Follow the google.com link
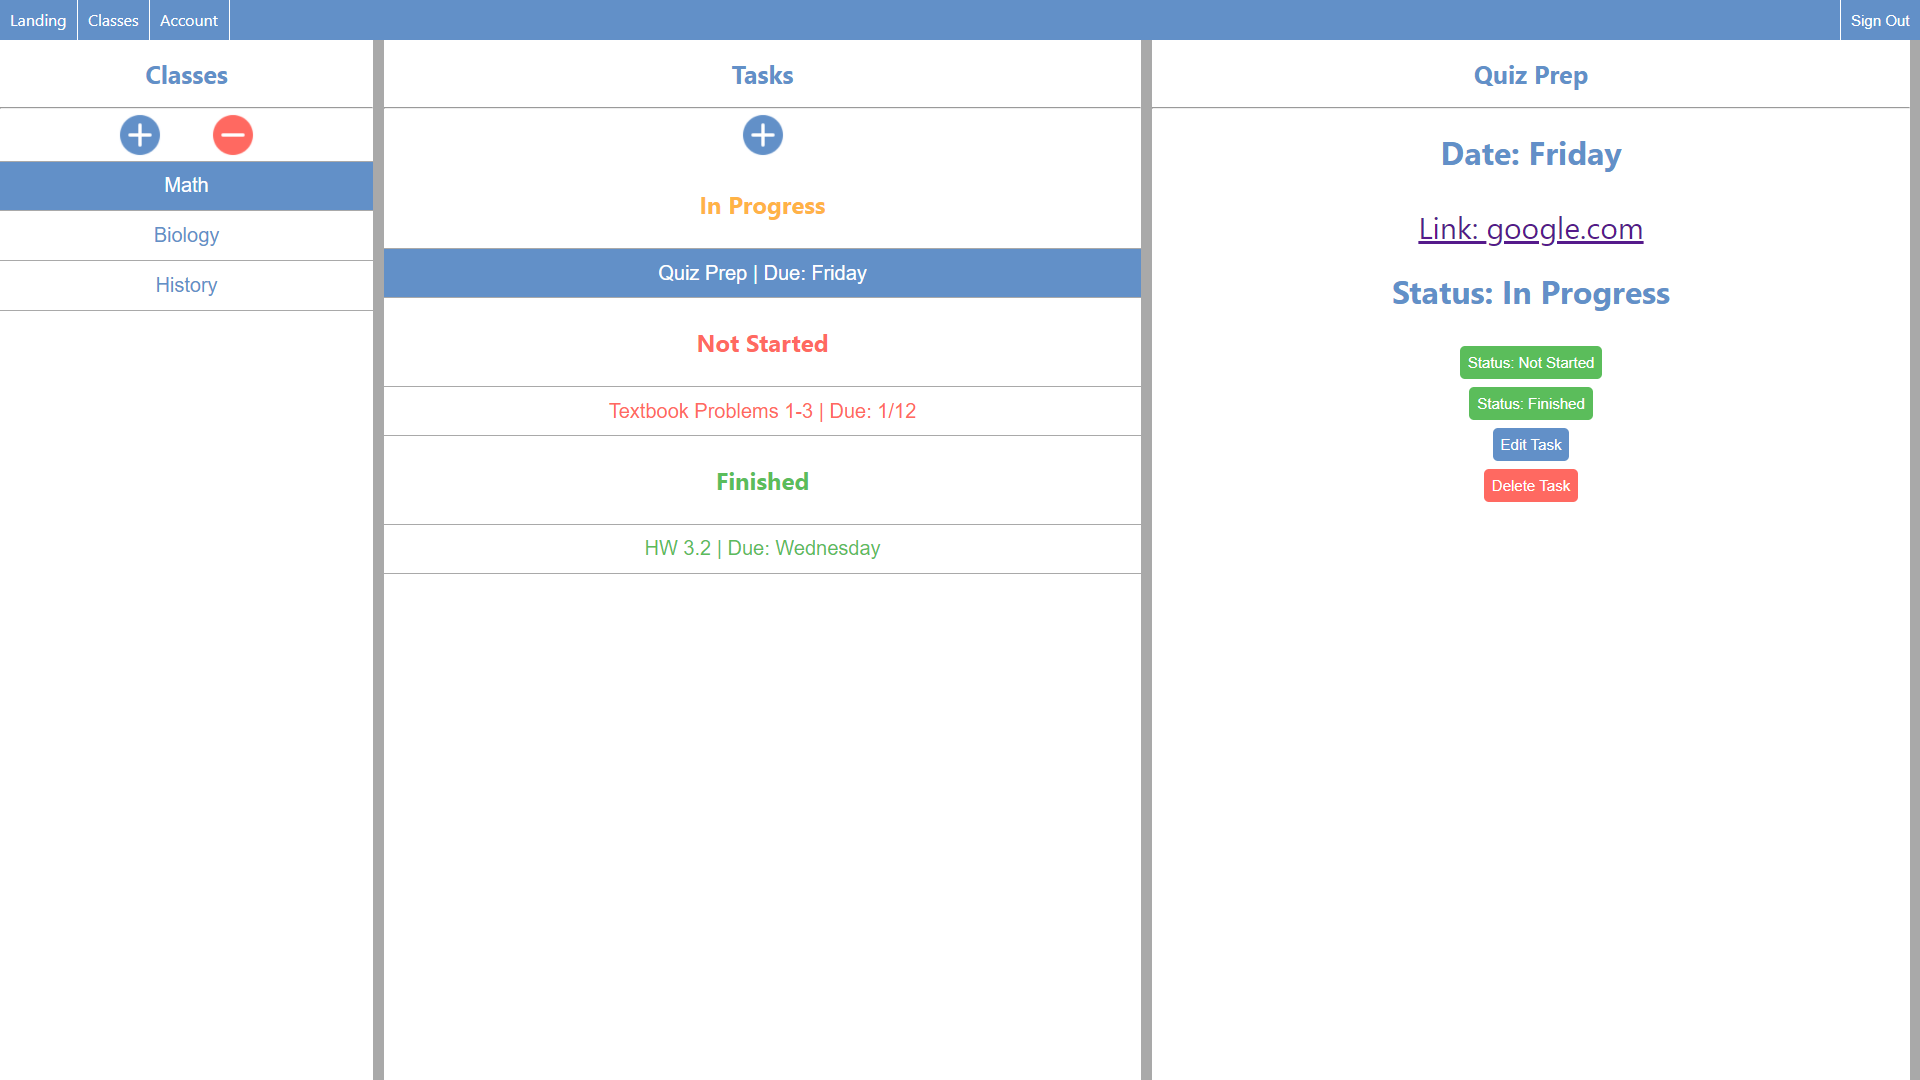The width and height of the screenshot is (1920, 1080). [1530, 229]
